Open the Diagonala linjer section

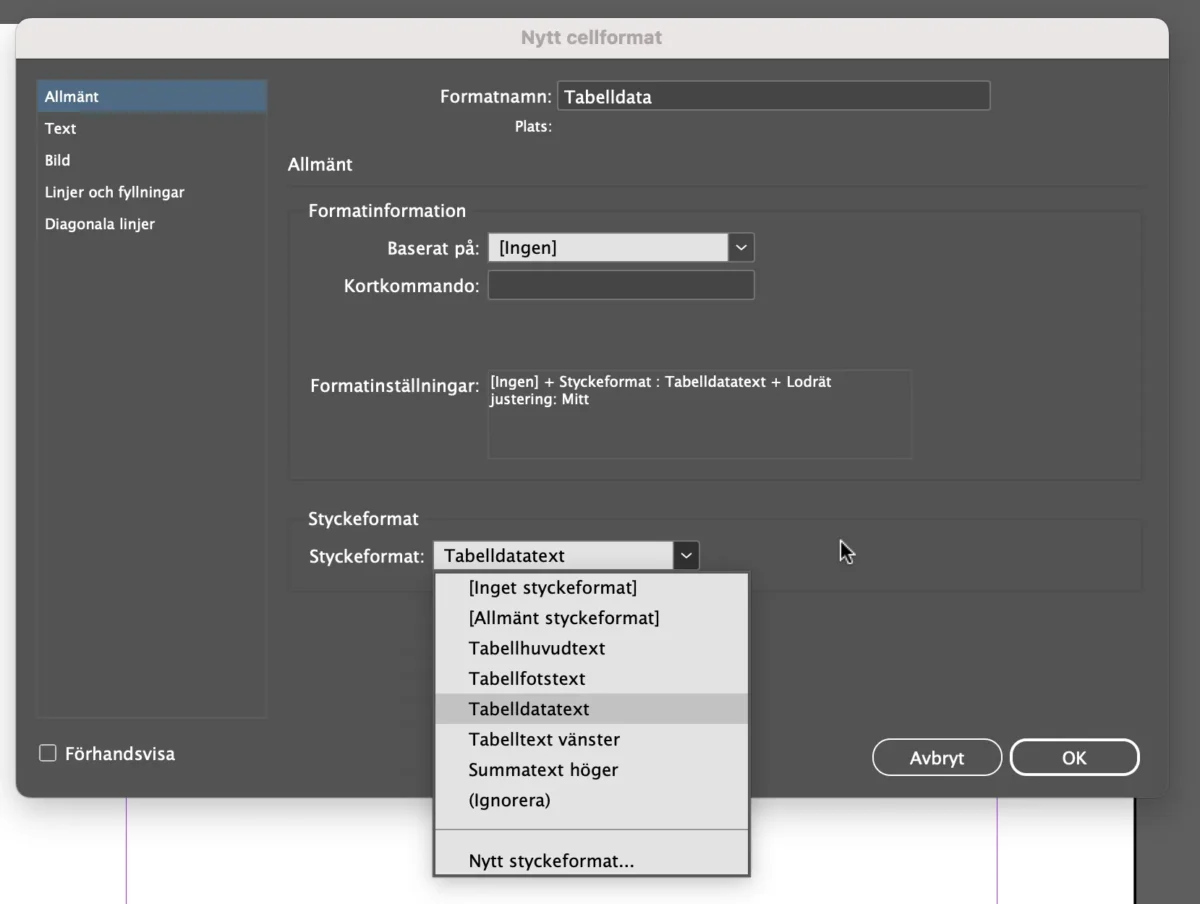coord(99,224)
